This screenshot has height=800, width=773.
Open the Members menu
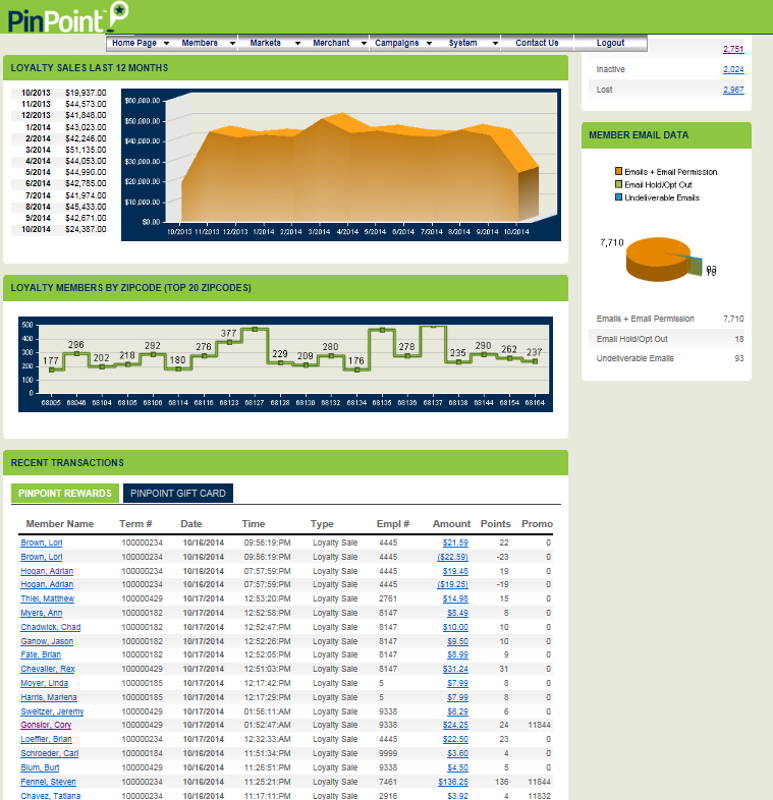[x=200, y=43]
